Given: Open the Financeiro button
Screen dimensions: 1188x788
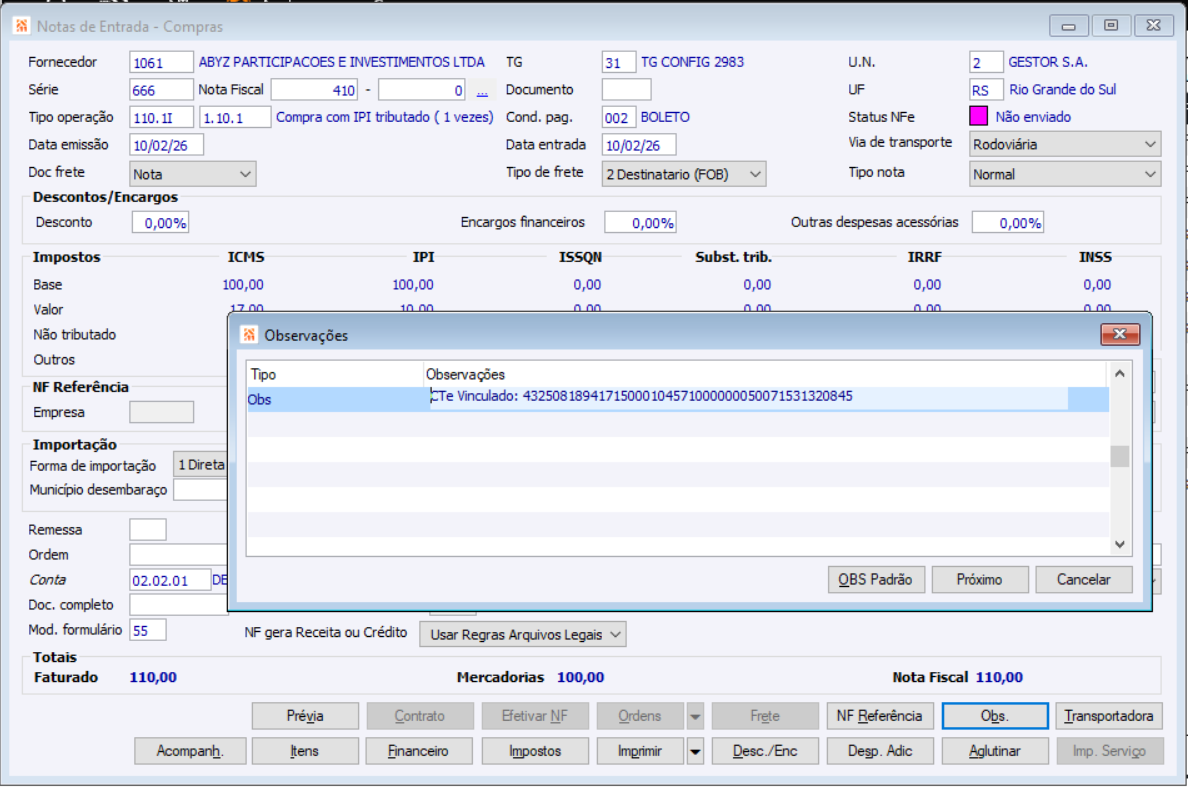Looking at the screenshot, I should point(419,752).
